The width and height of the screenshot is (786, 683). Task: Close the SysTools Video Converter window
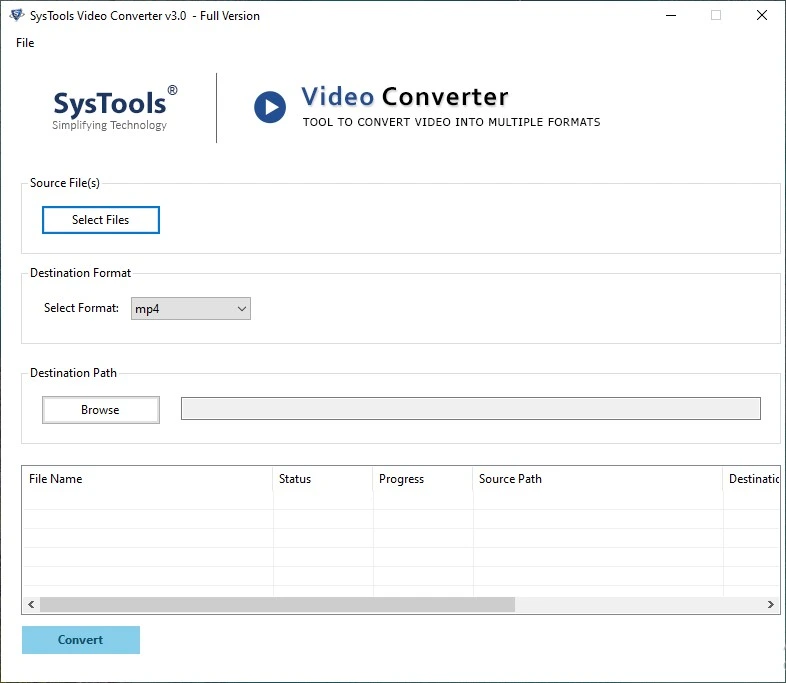(x=763, y=15)
